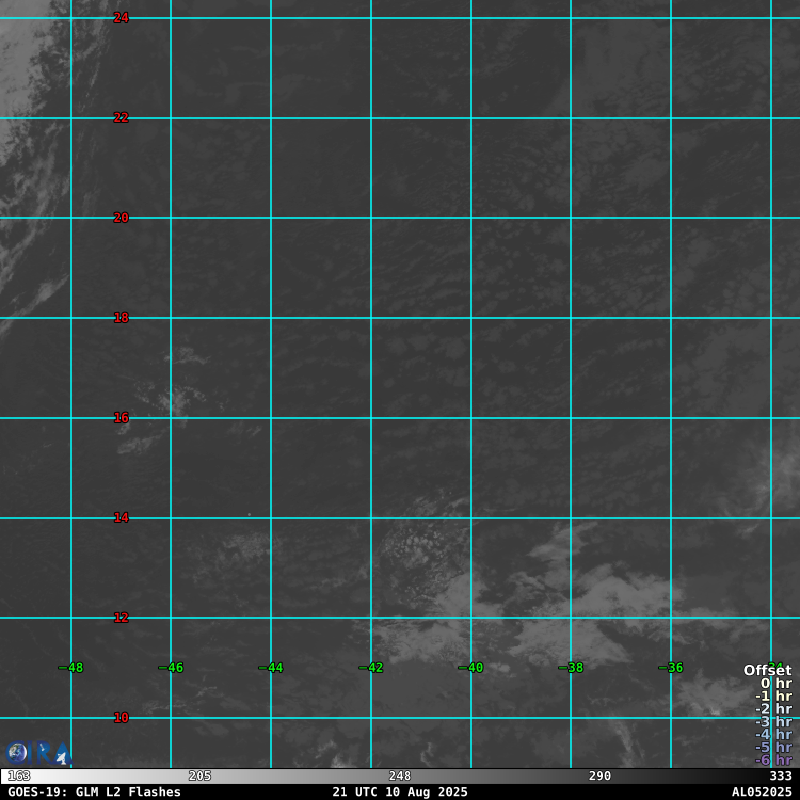The width and height of the screenshot is (800, 800).
Task: Click the colorbar value 248
Action: [x=400, y=776]
